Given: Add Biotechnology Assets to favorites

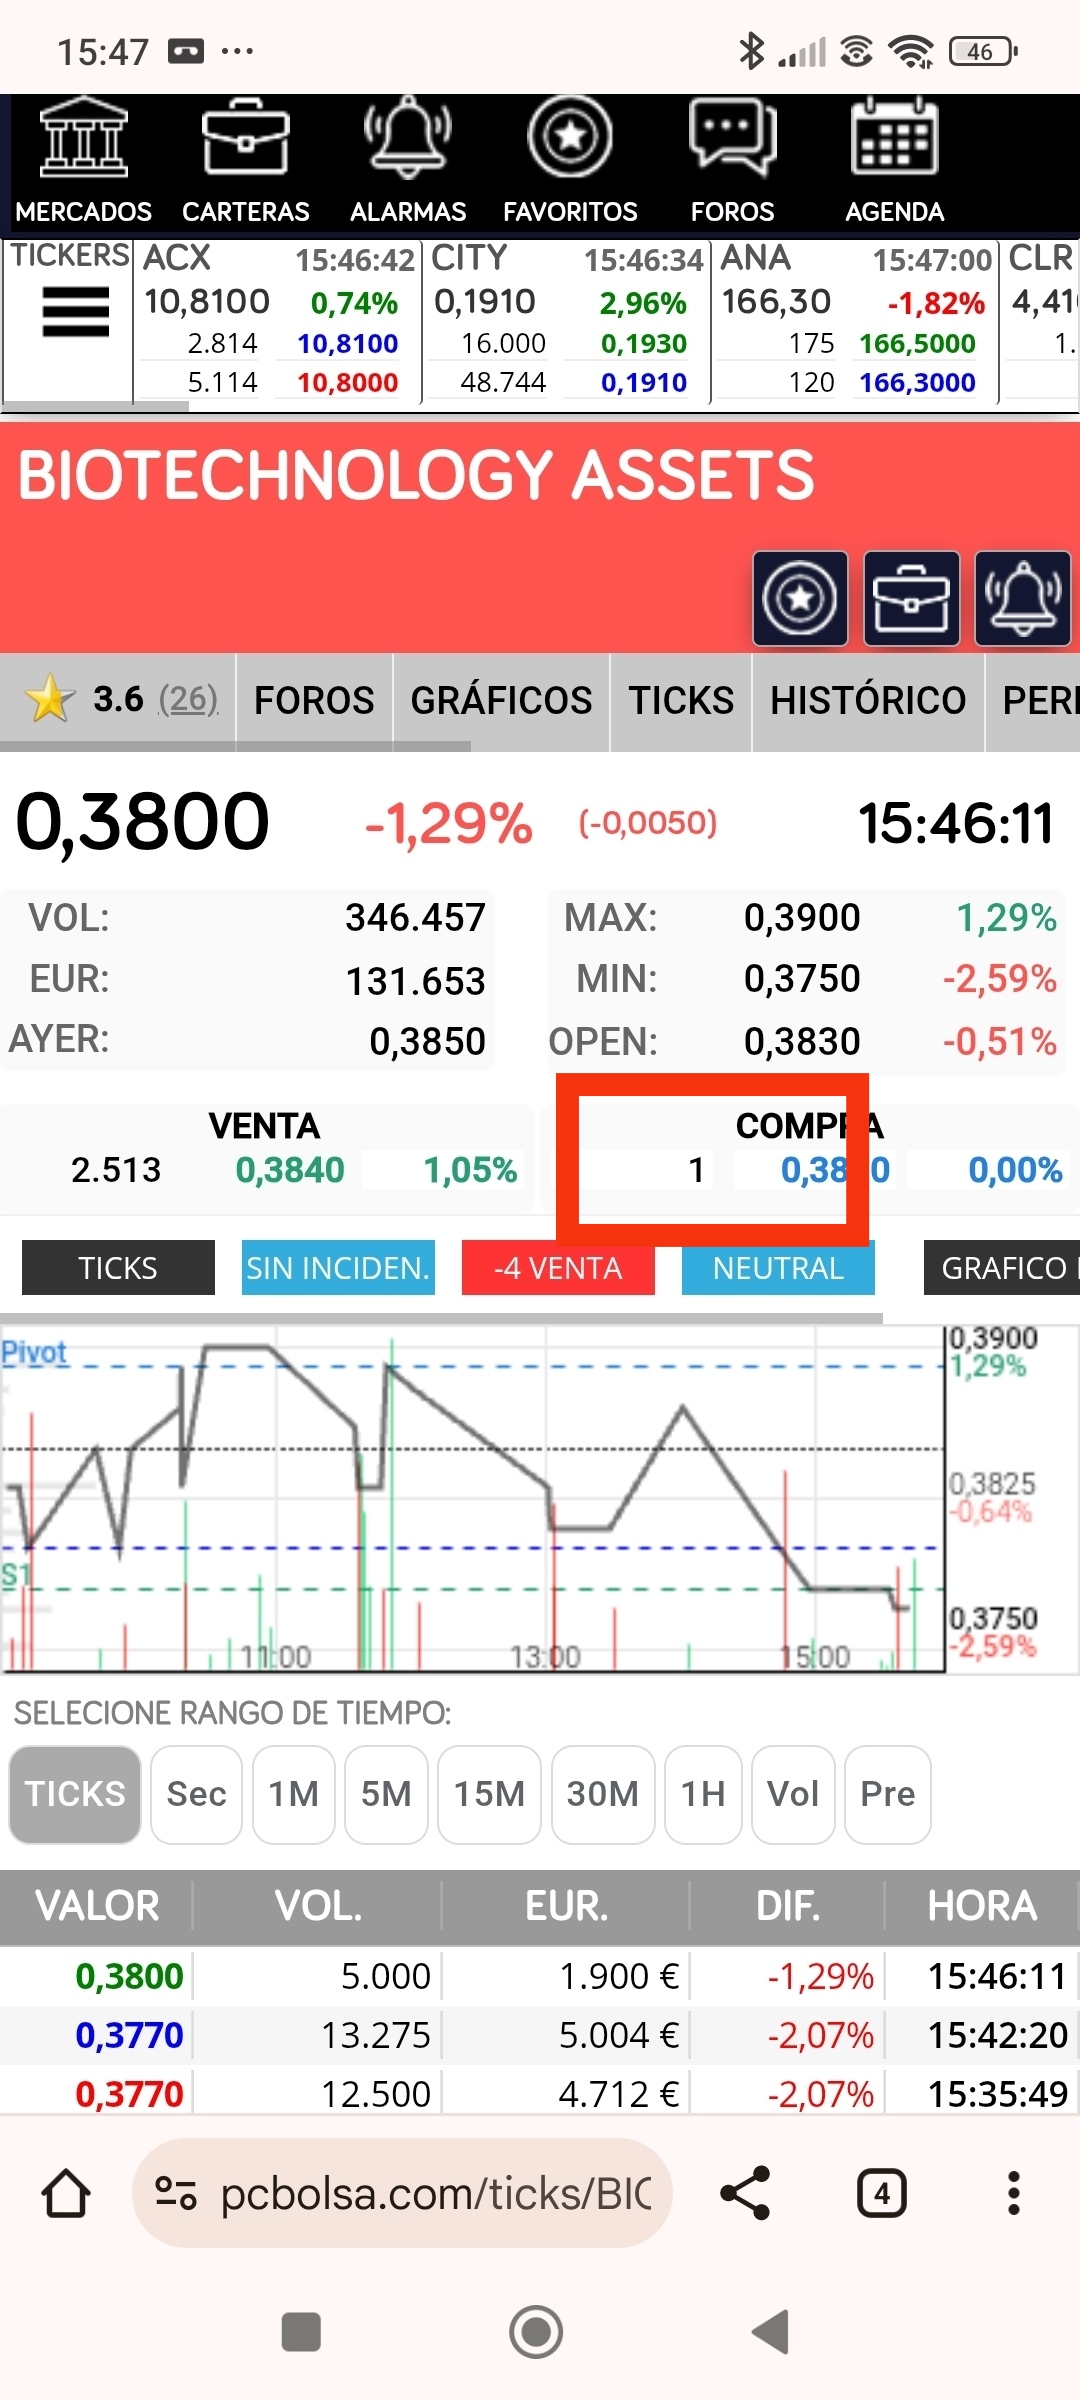Looking at the screenshot, I should click(800, 599).
